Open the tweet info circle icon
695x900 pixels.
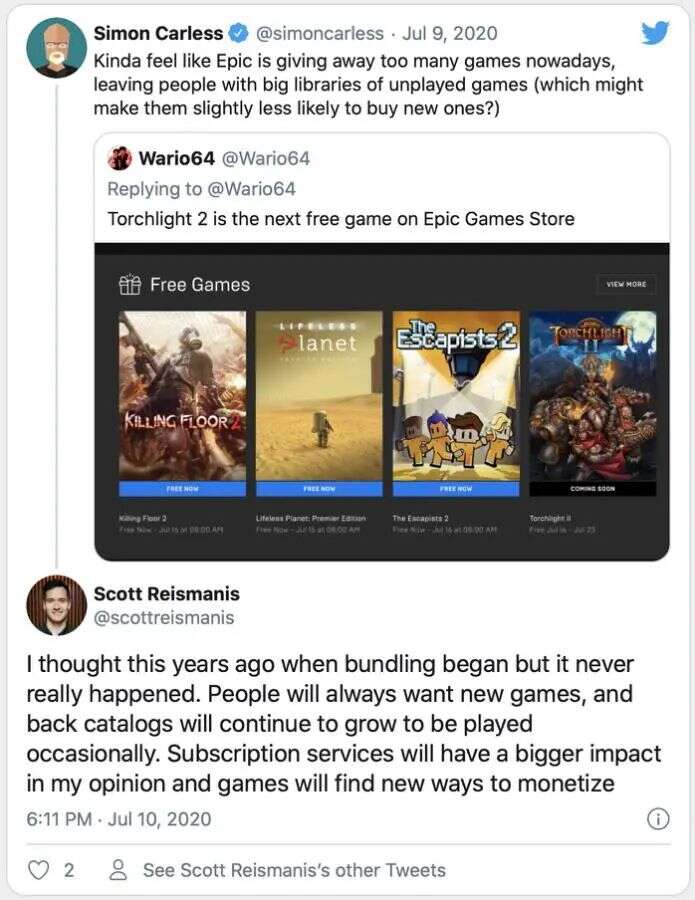657,819
